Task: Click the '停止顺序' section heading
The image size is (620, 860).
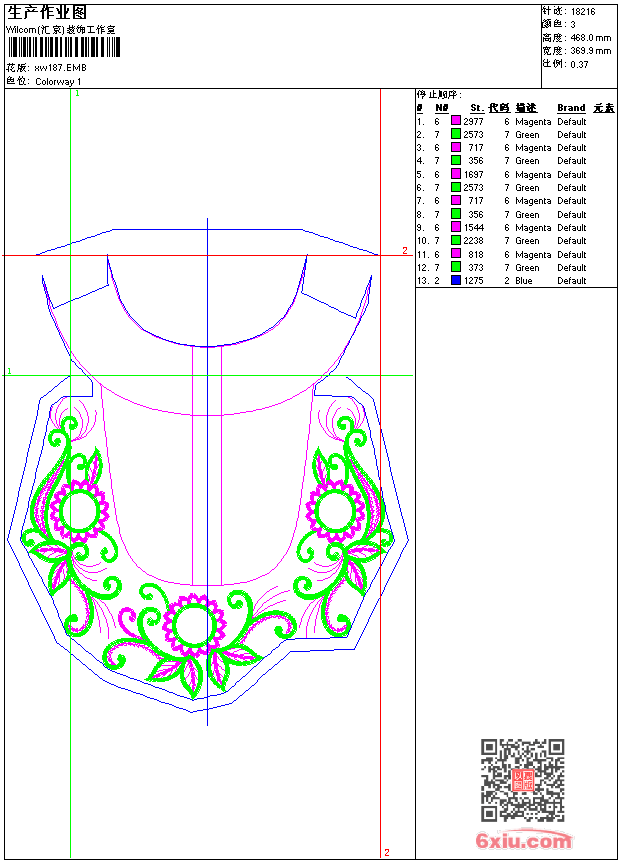Action: tap(439, 95)
